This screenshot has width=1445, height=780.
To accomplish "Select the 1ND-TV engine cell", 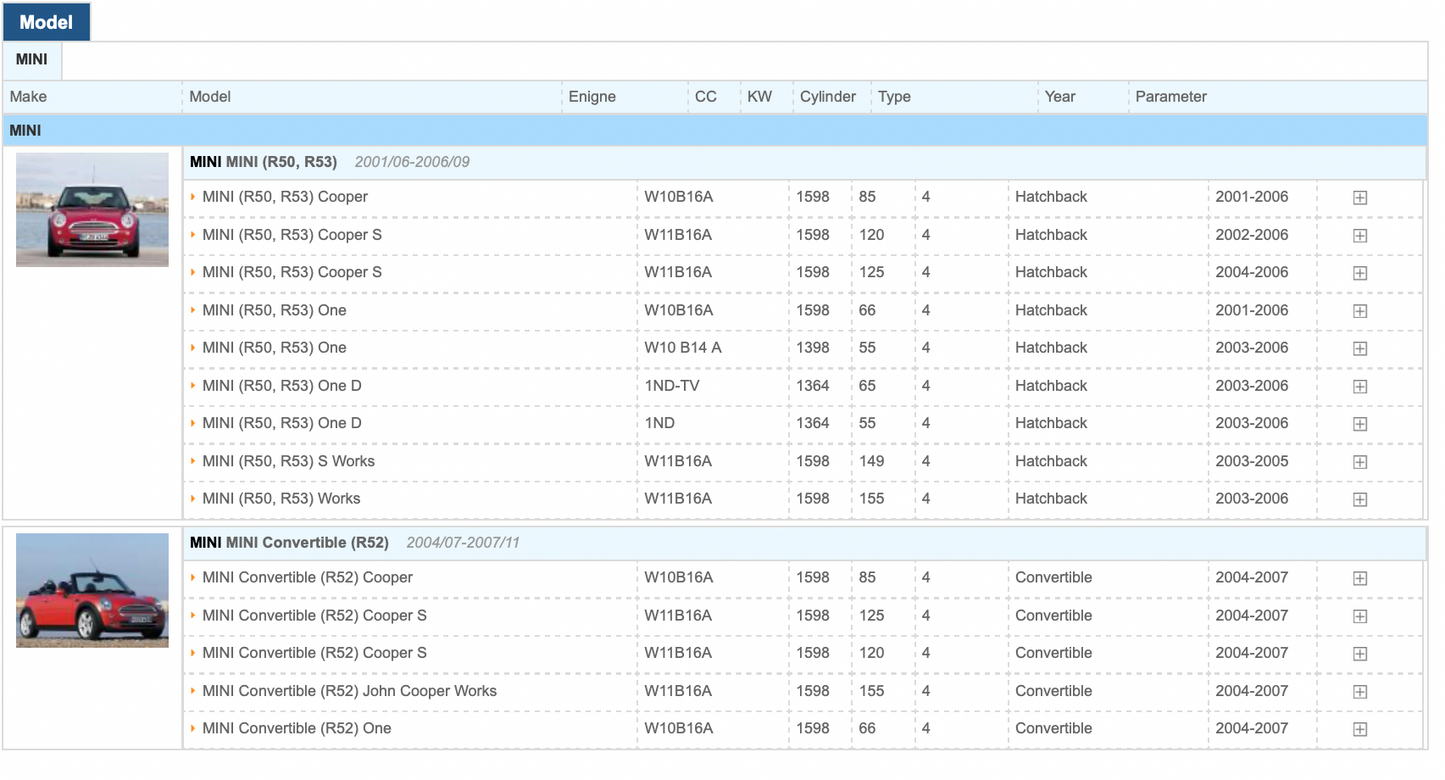I will pyautogui.click(x=672, y=386).
